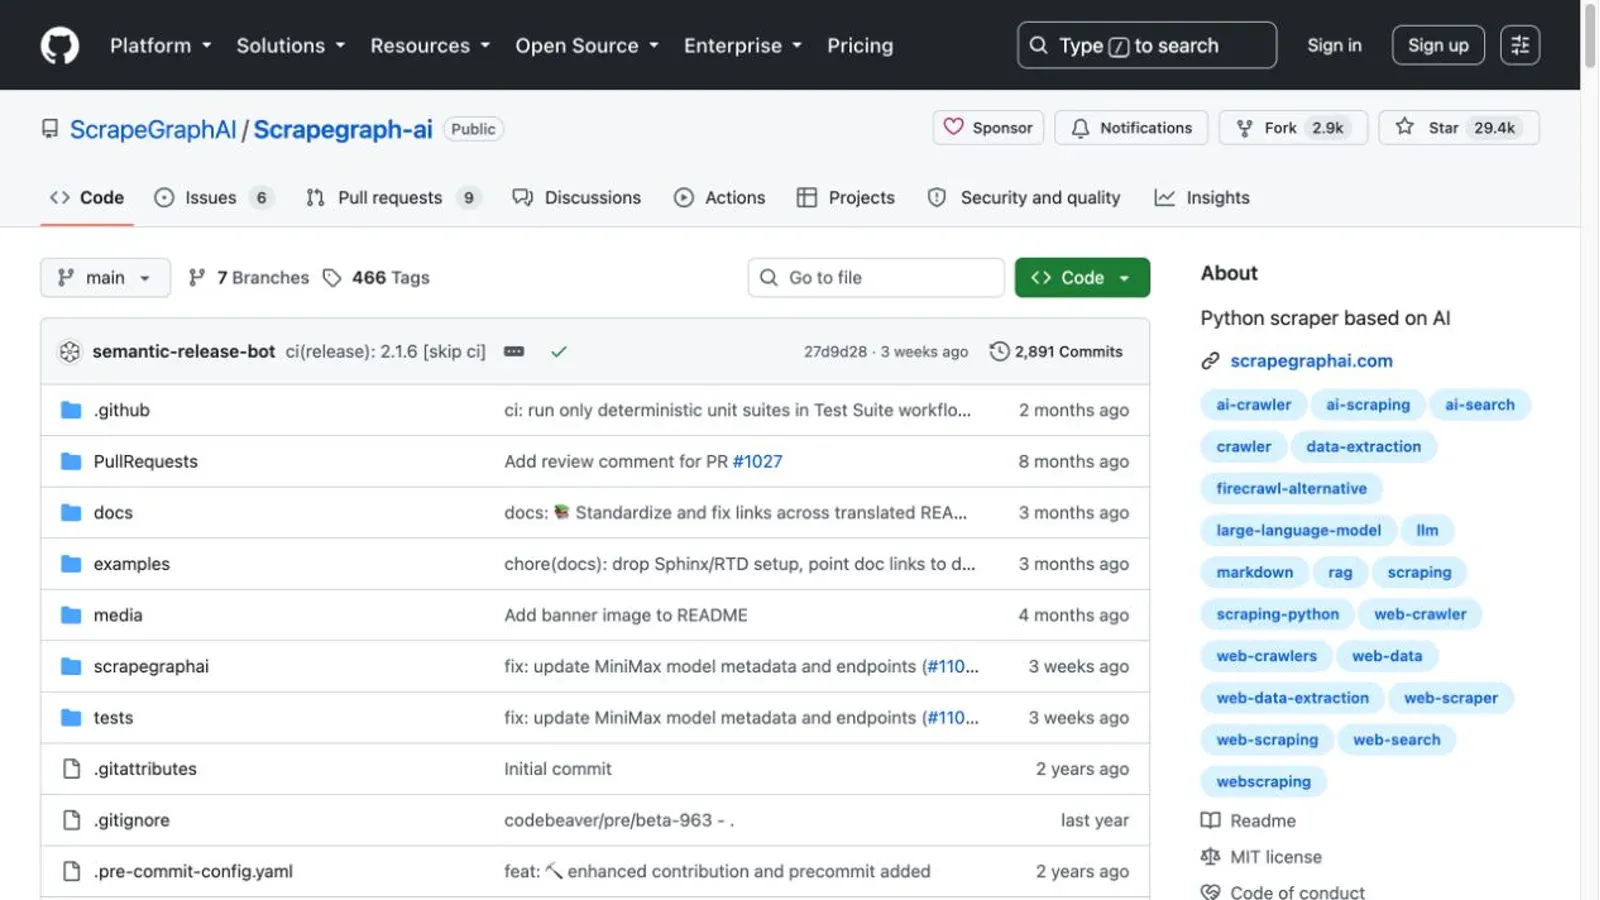Expand the Enterprise menu

743,45
